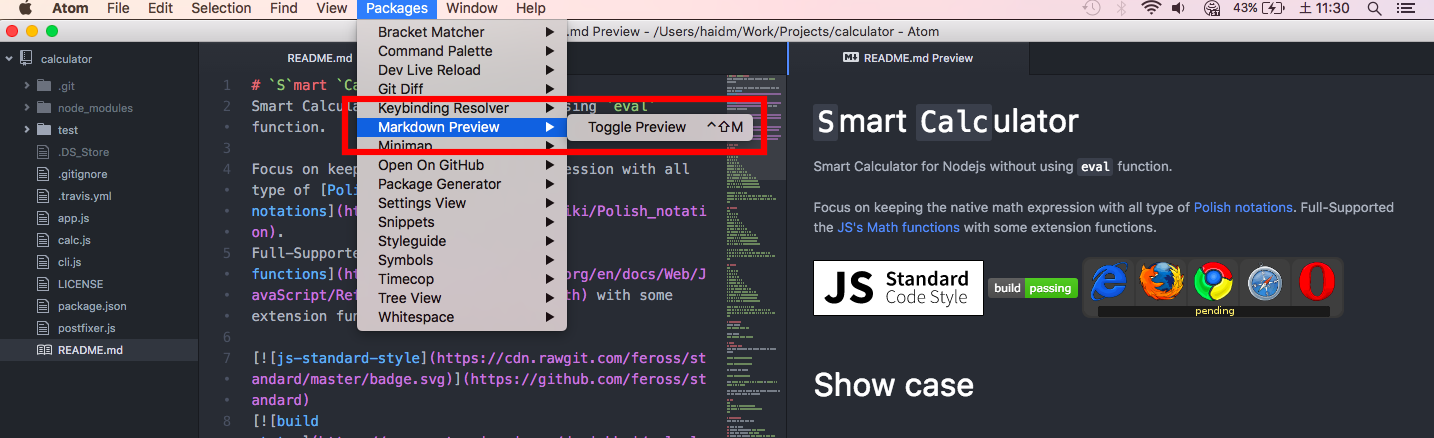Switch to README.md Preview tab

point(909,58)
